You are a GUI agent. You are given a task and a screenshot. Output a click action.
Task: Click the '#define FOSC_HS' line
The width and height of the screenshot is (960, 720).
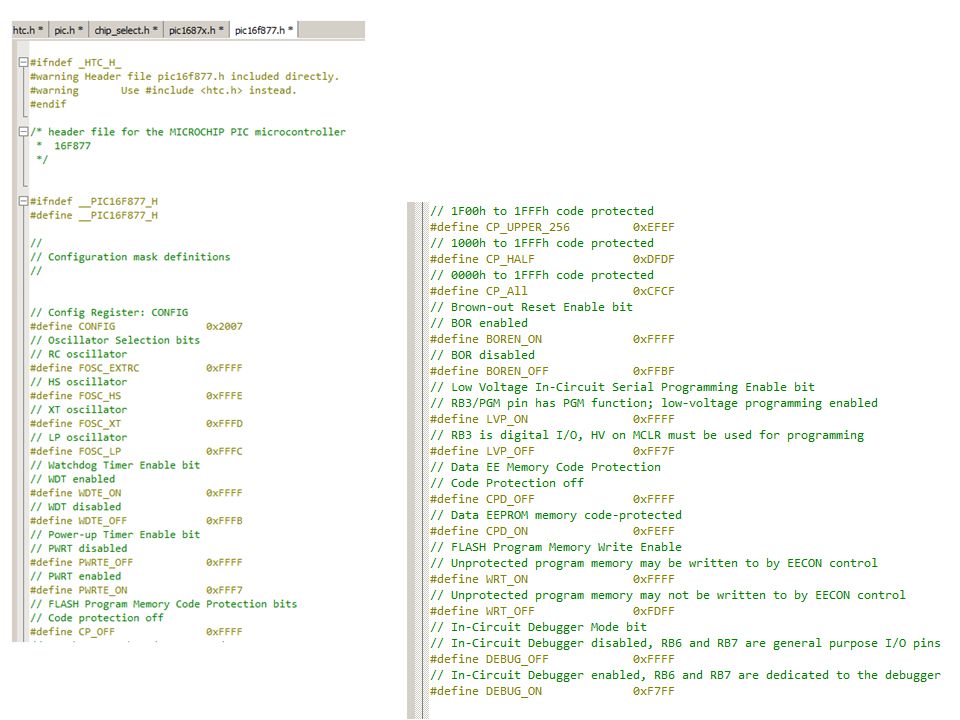point(136,396)
